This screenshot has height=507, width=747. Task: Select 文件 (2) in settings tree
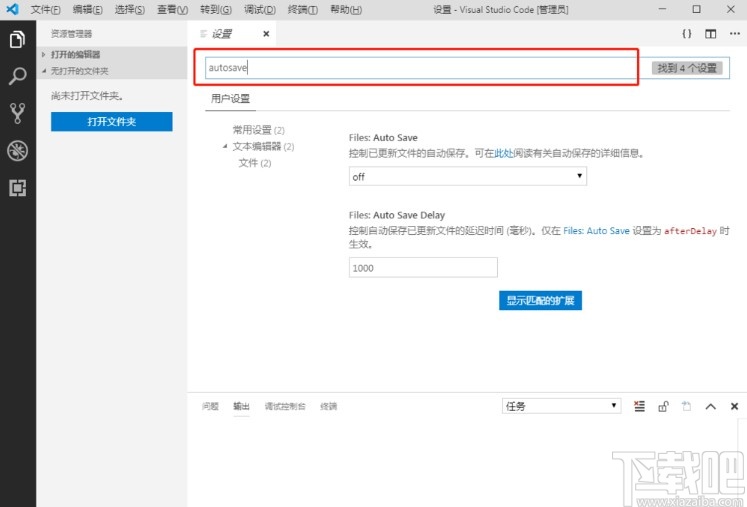[254, 163]
